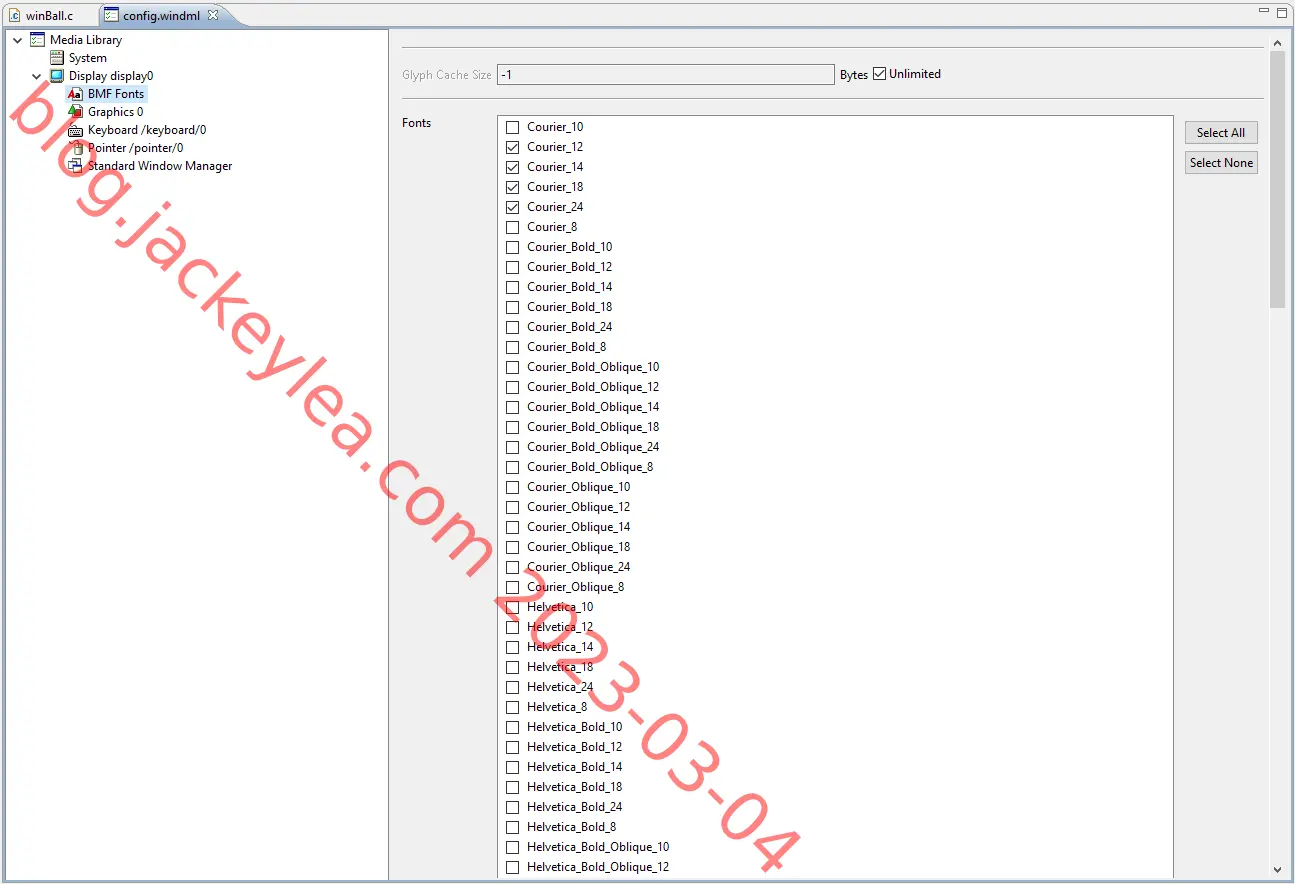Click the System node icon

pos(57,58)
